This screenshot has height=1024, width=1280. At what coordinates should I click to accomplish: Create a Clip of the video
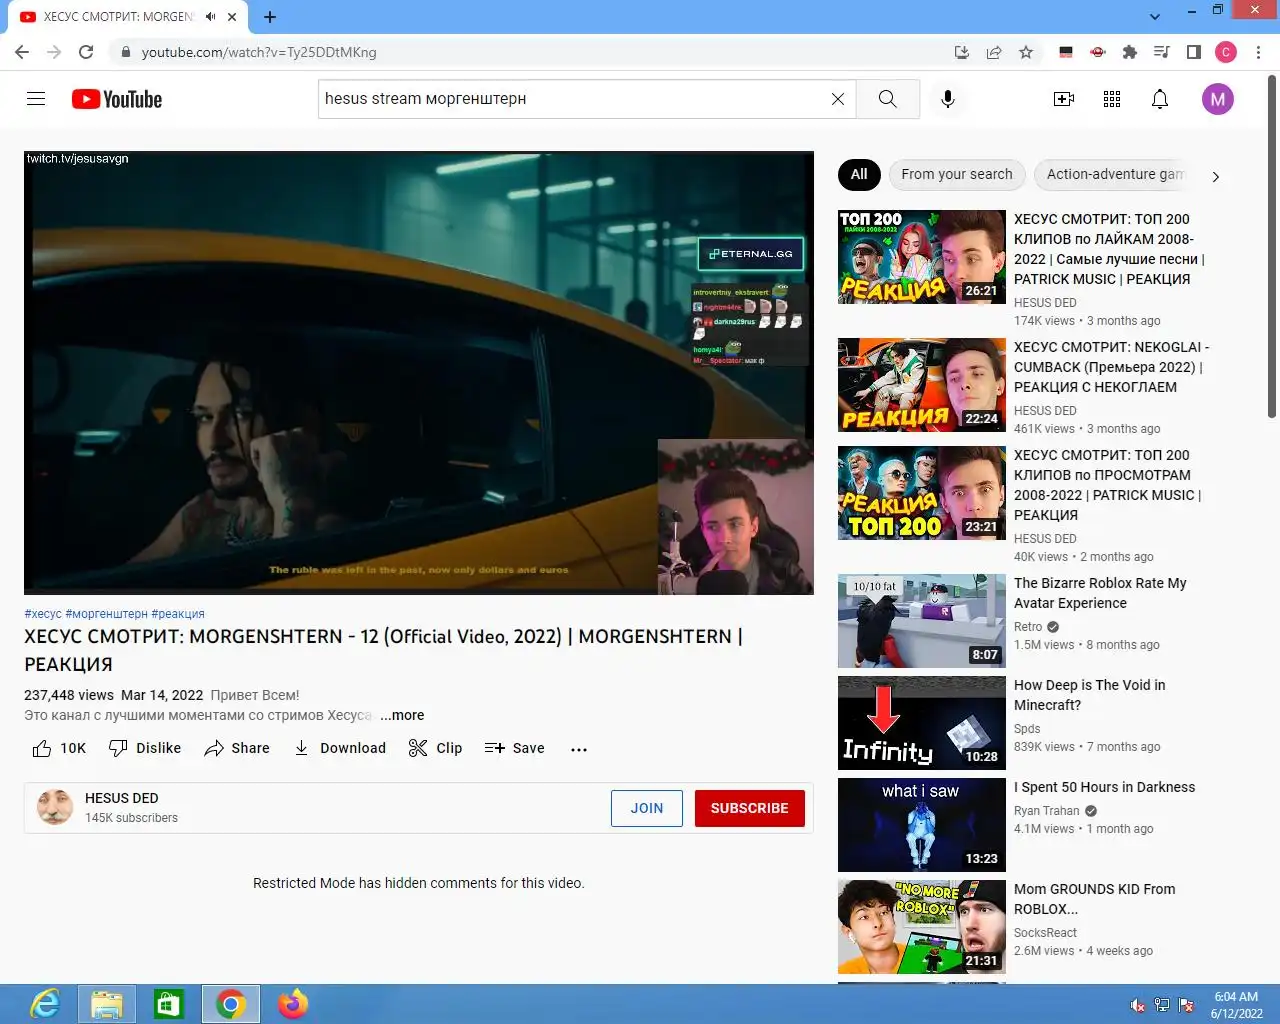click(435, 748)
